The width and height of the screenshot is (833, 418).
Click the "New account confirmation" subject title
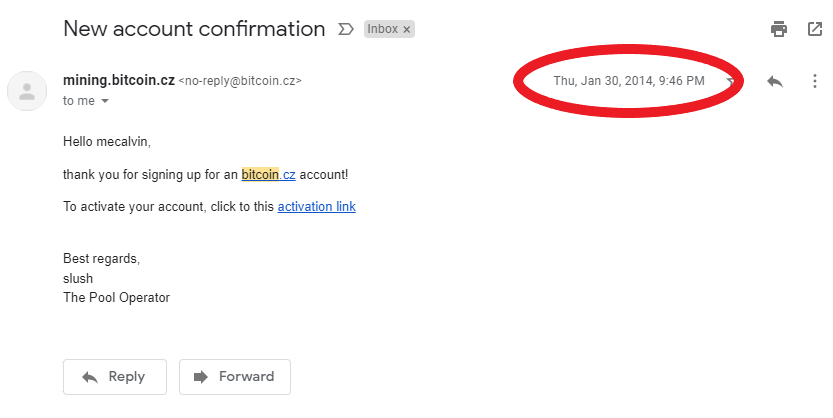[194, 29]
